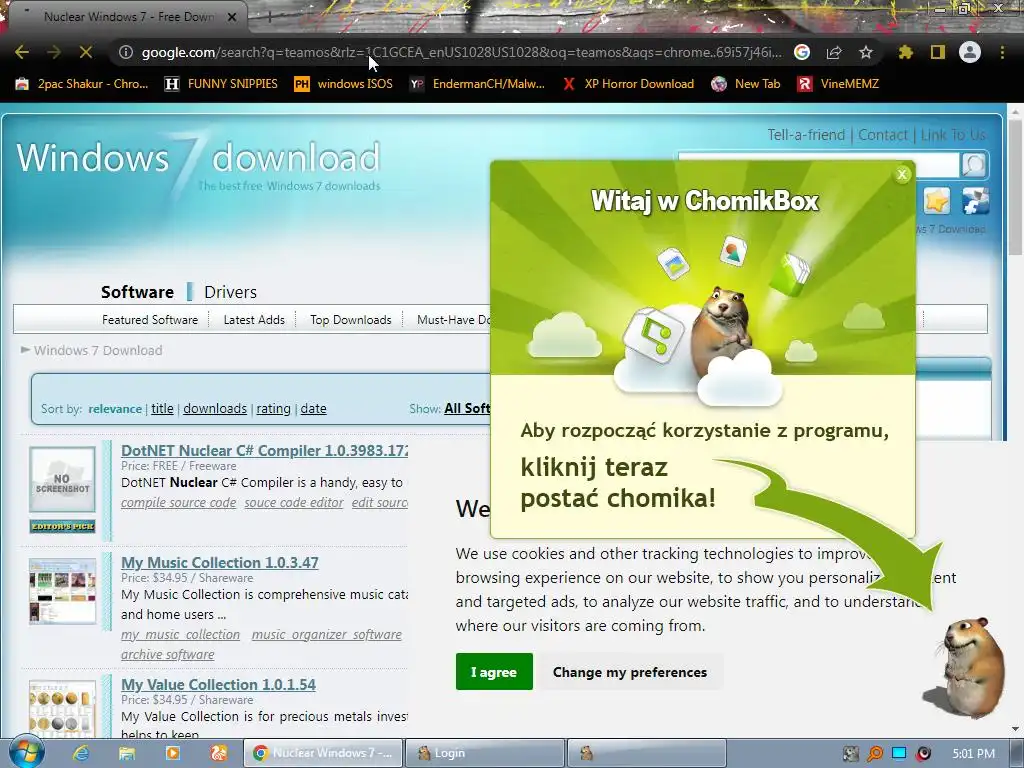Sort results by rating
This screenshot has height=768, width=1024.
tap(274, 409)
